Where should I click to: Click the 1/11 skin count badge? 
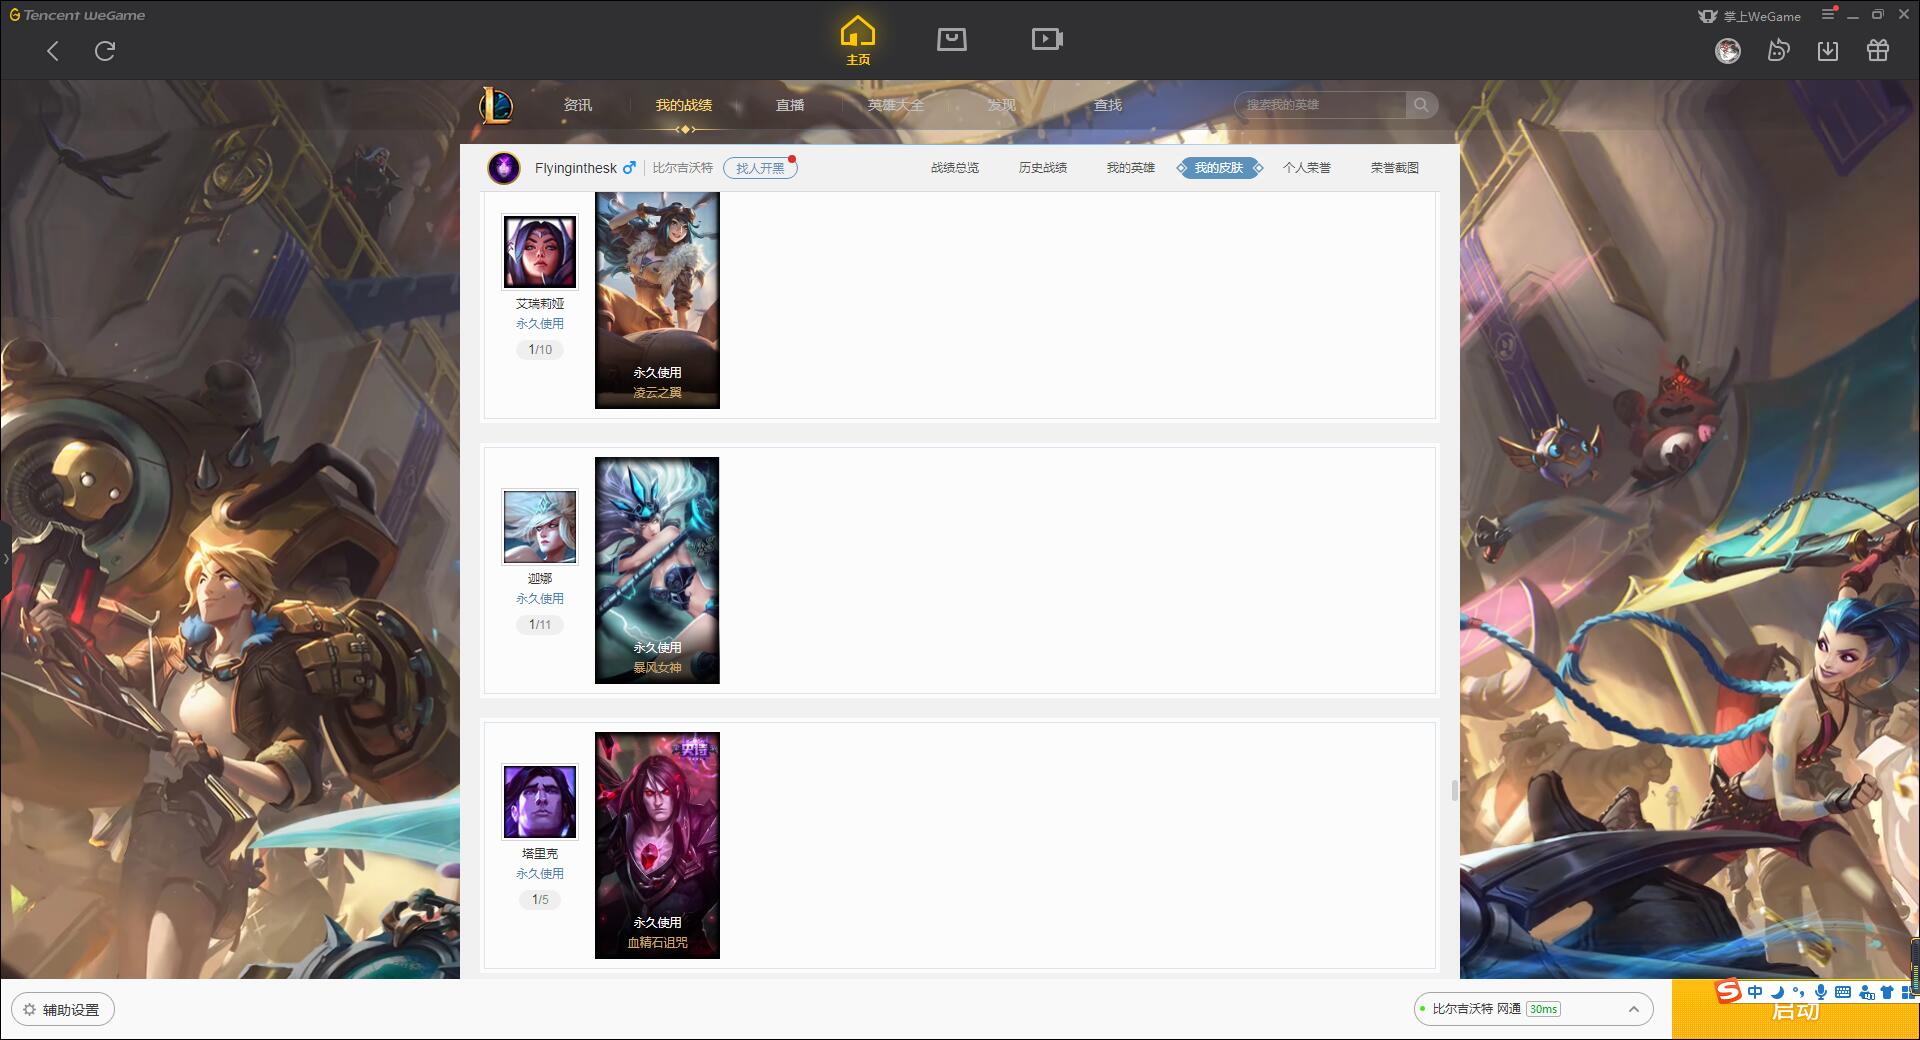click(540, 625)
